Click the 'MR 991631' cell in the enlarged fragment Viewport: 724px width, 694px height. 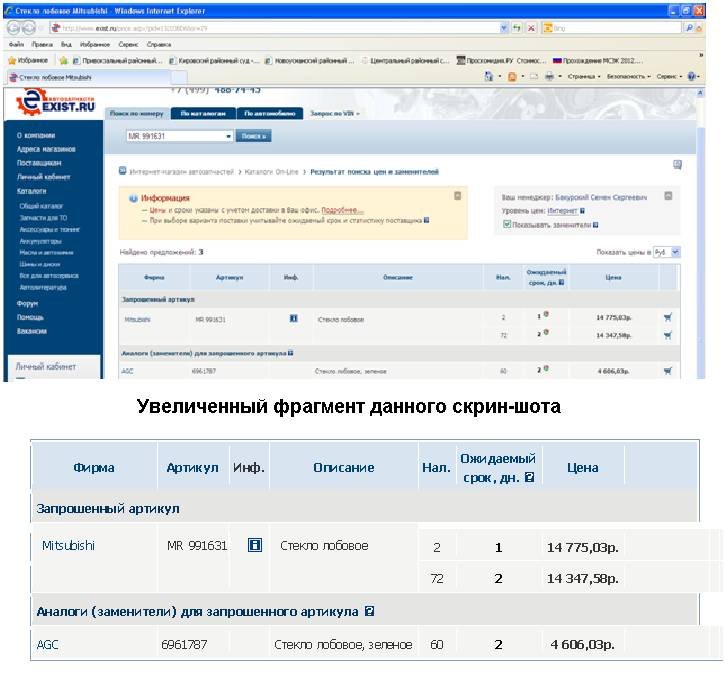click(197, 545)
